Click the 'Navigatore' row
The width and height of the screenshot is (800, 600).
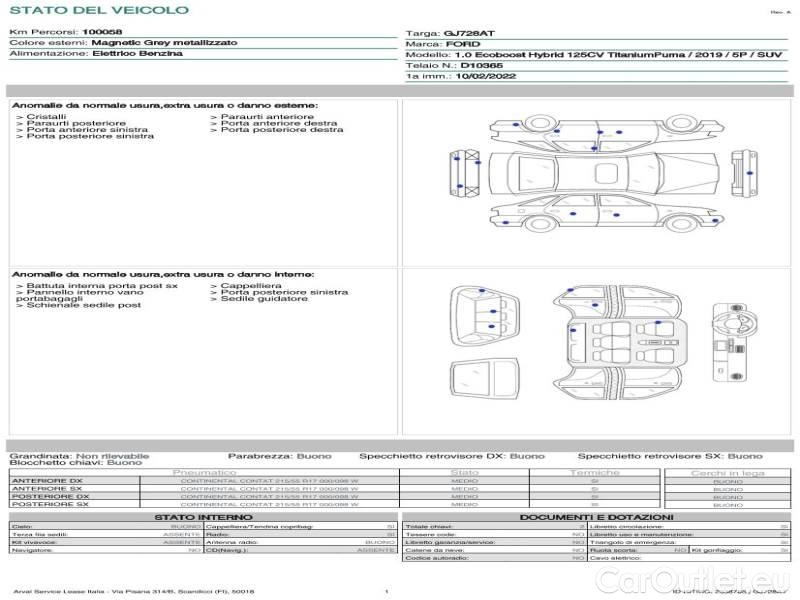(106, 550)
